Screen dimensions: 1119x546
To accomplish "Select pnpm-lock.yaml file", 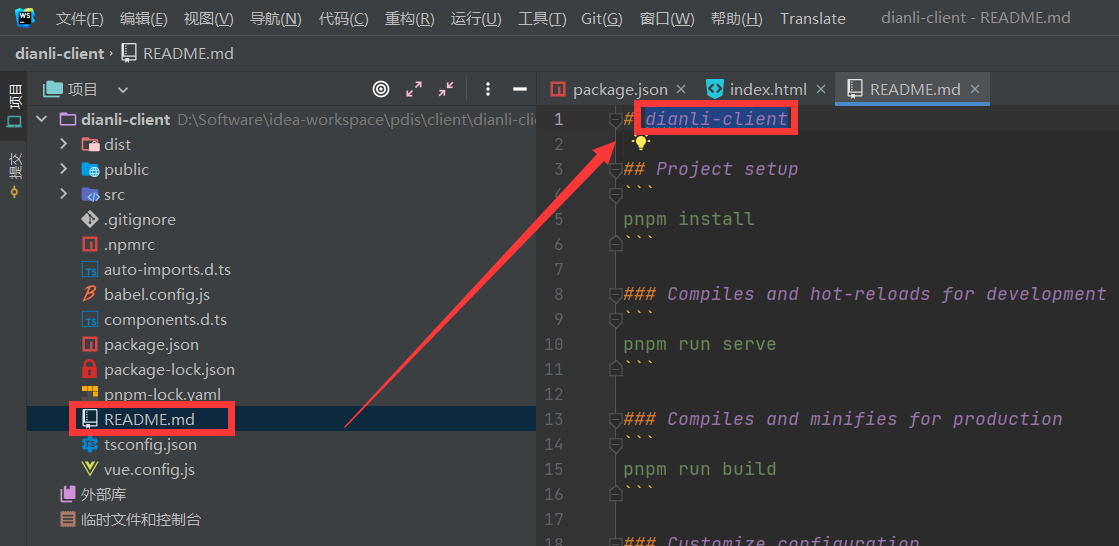I will pos(162,394).
